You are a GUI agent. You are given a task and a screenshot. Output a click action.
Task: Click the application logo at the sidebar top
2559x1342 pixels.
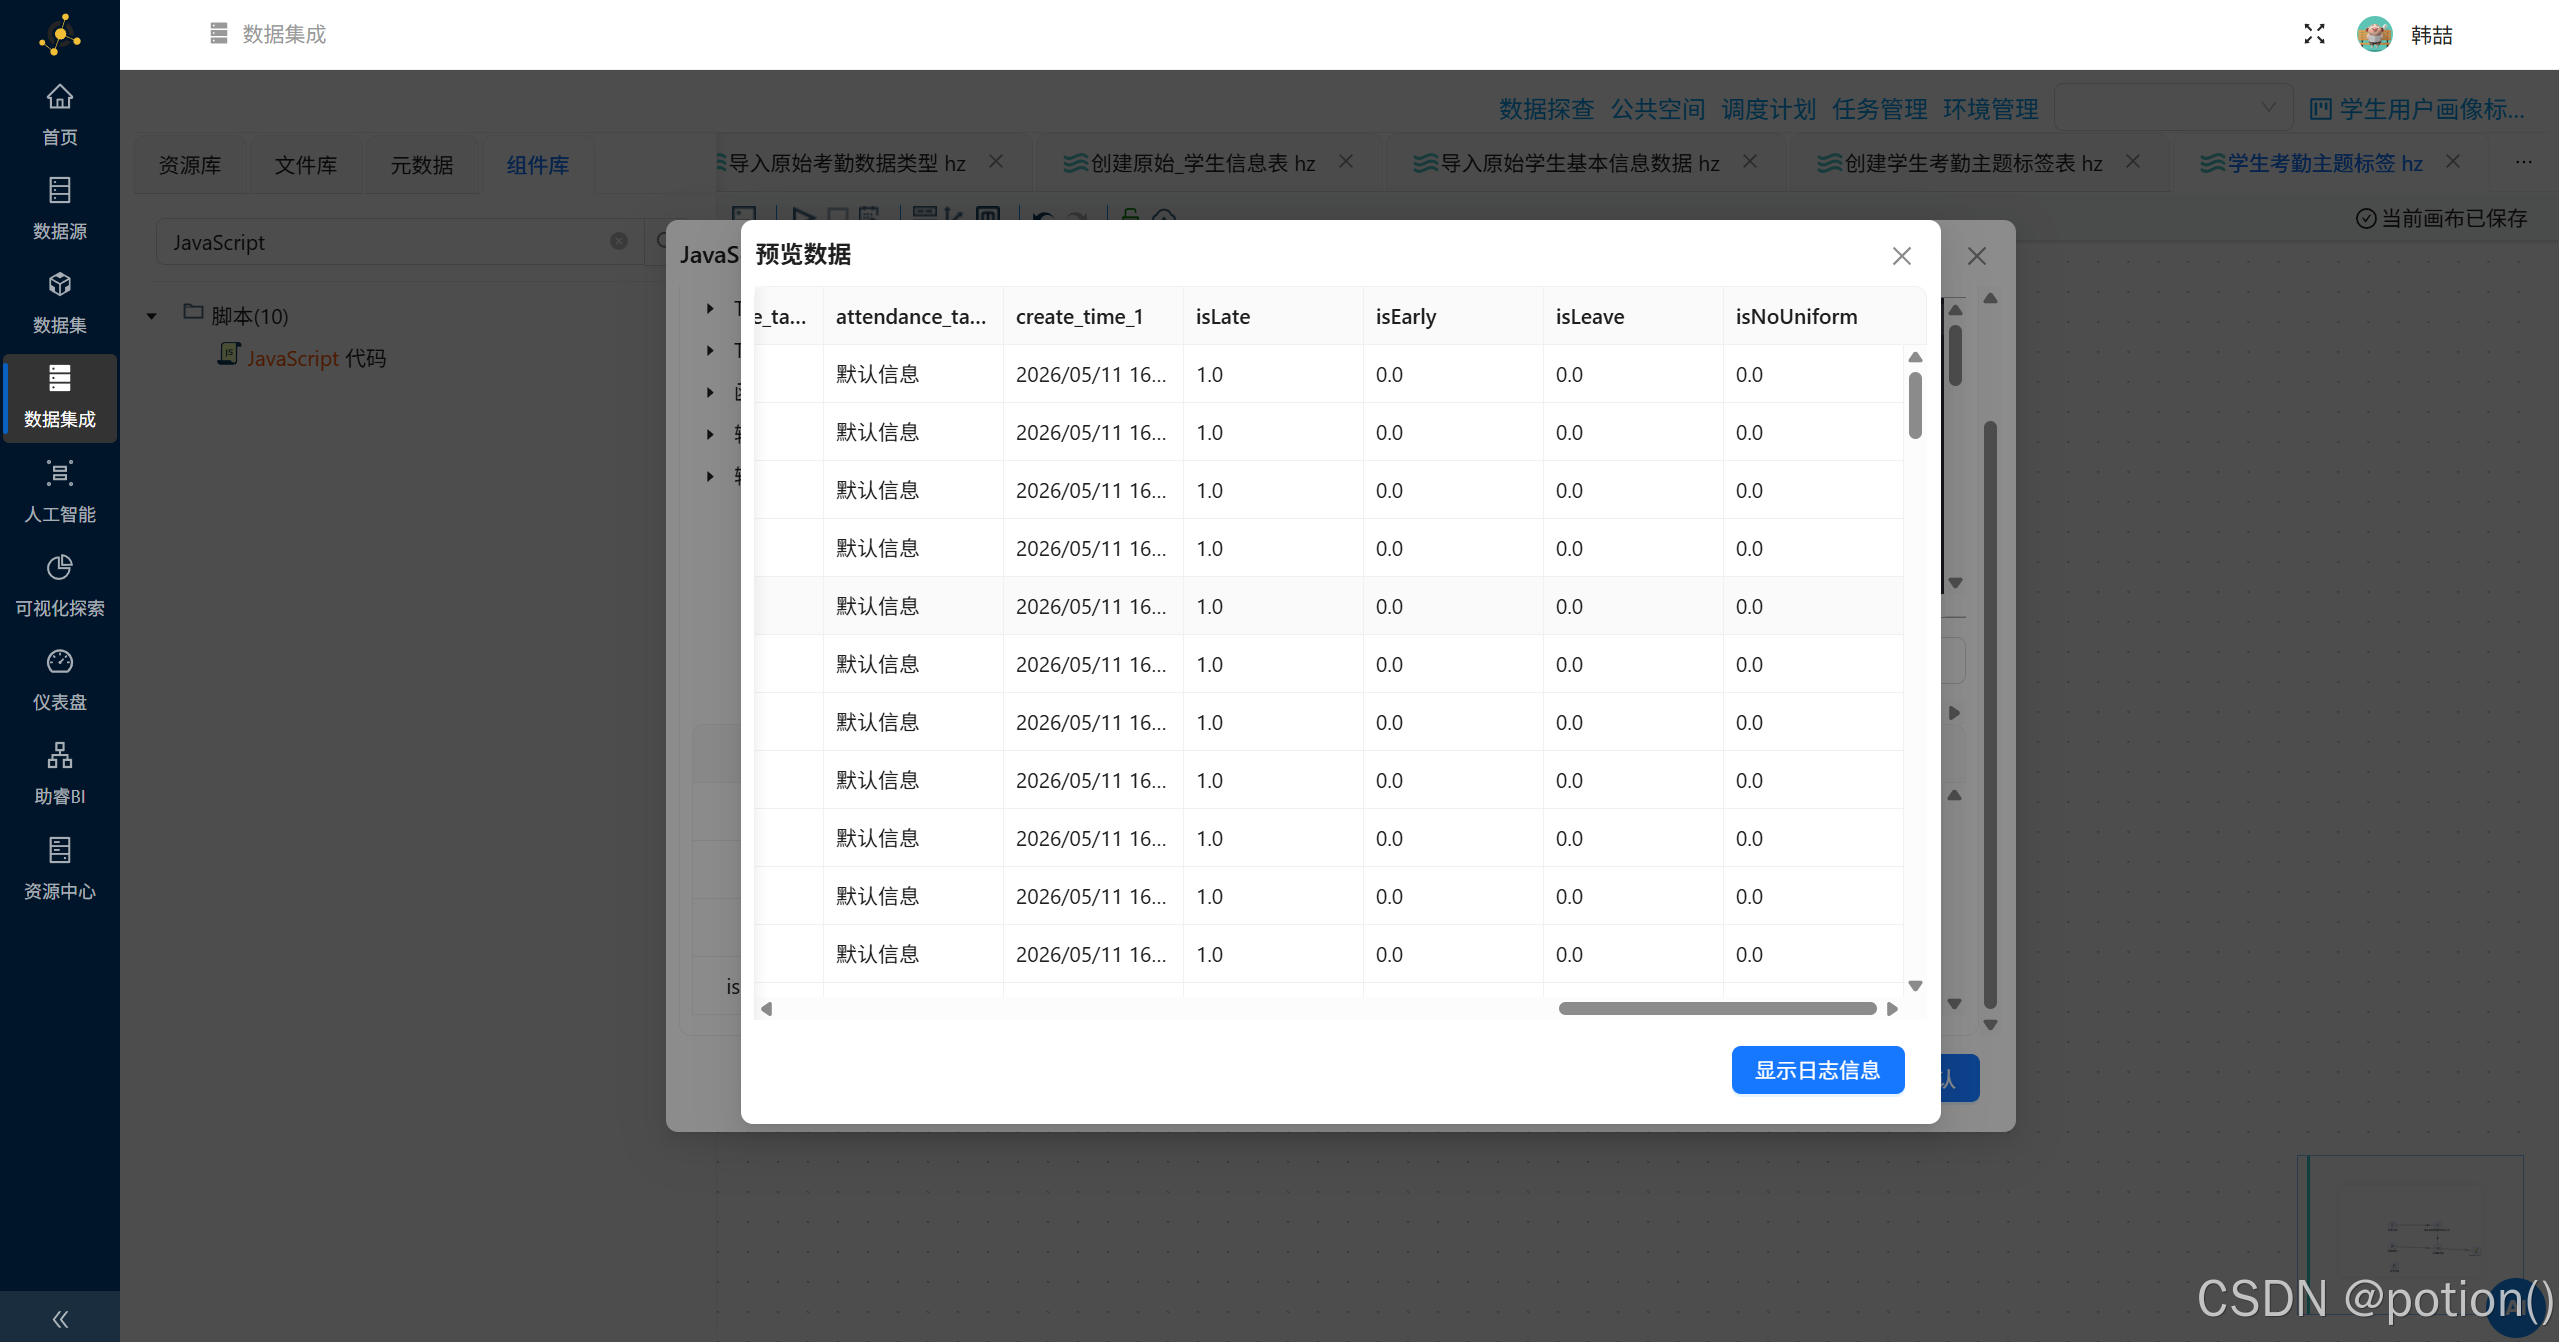tap(60, 35)
